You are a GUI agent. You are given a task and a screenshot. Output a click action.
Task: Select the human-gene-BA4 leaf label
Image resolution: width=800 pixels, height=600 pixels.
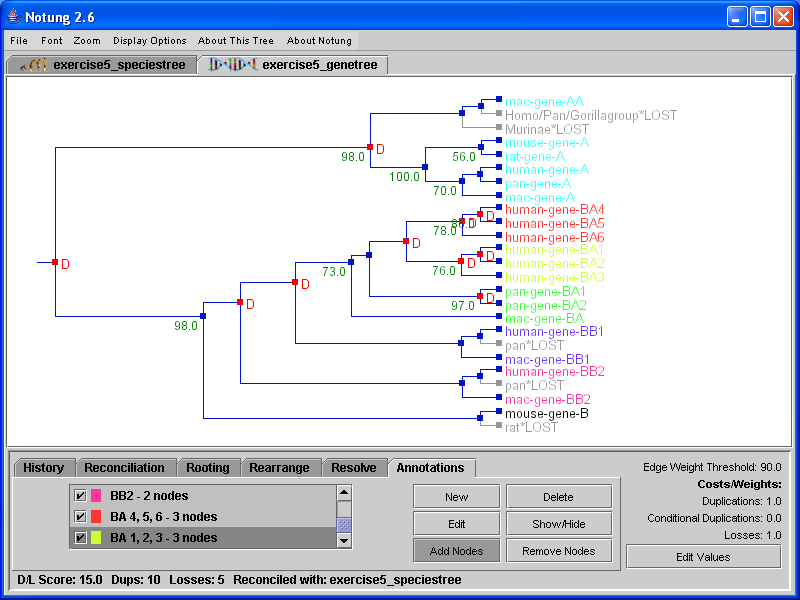[554, 209]
